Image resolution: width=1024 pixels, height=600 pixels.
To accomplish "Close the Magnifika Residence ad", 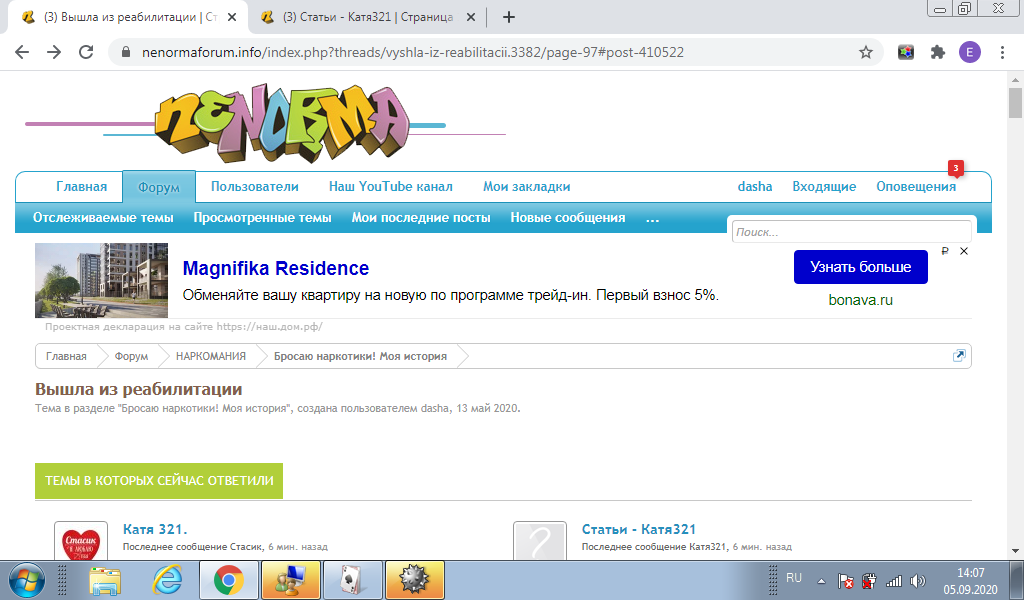I will click(x=964, y=251).
